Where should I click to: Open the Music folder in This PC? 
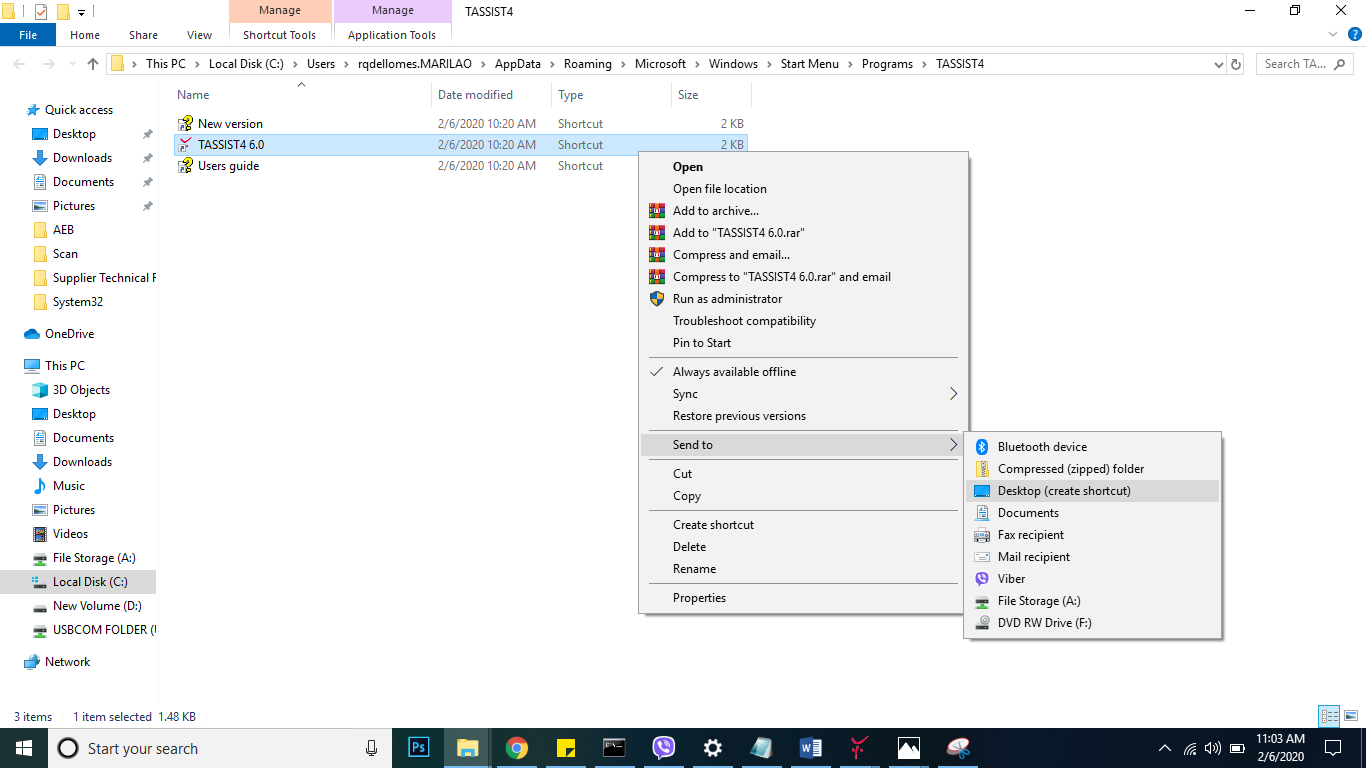pos(69,486)
